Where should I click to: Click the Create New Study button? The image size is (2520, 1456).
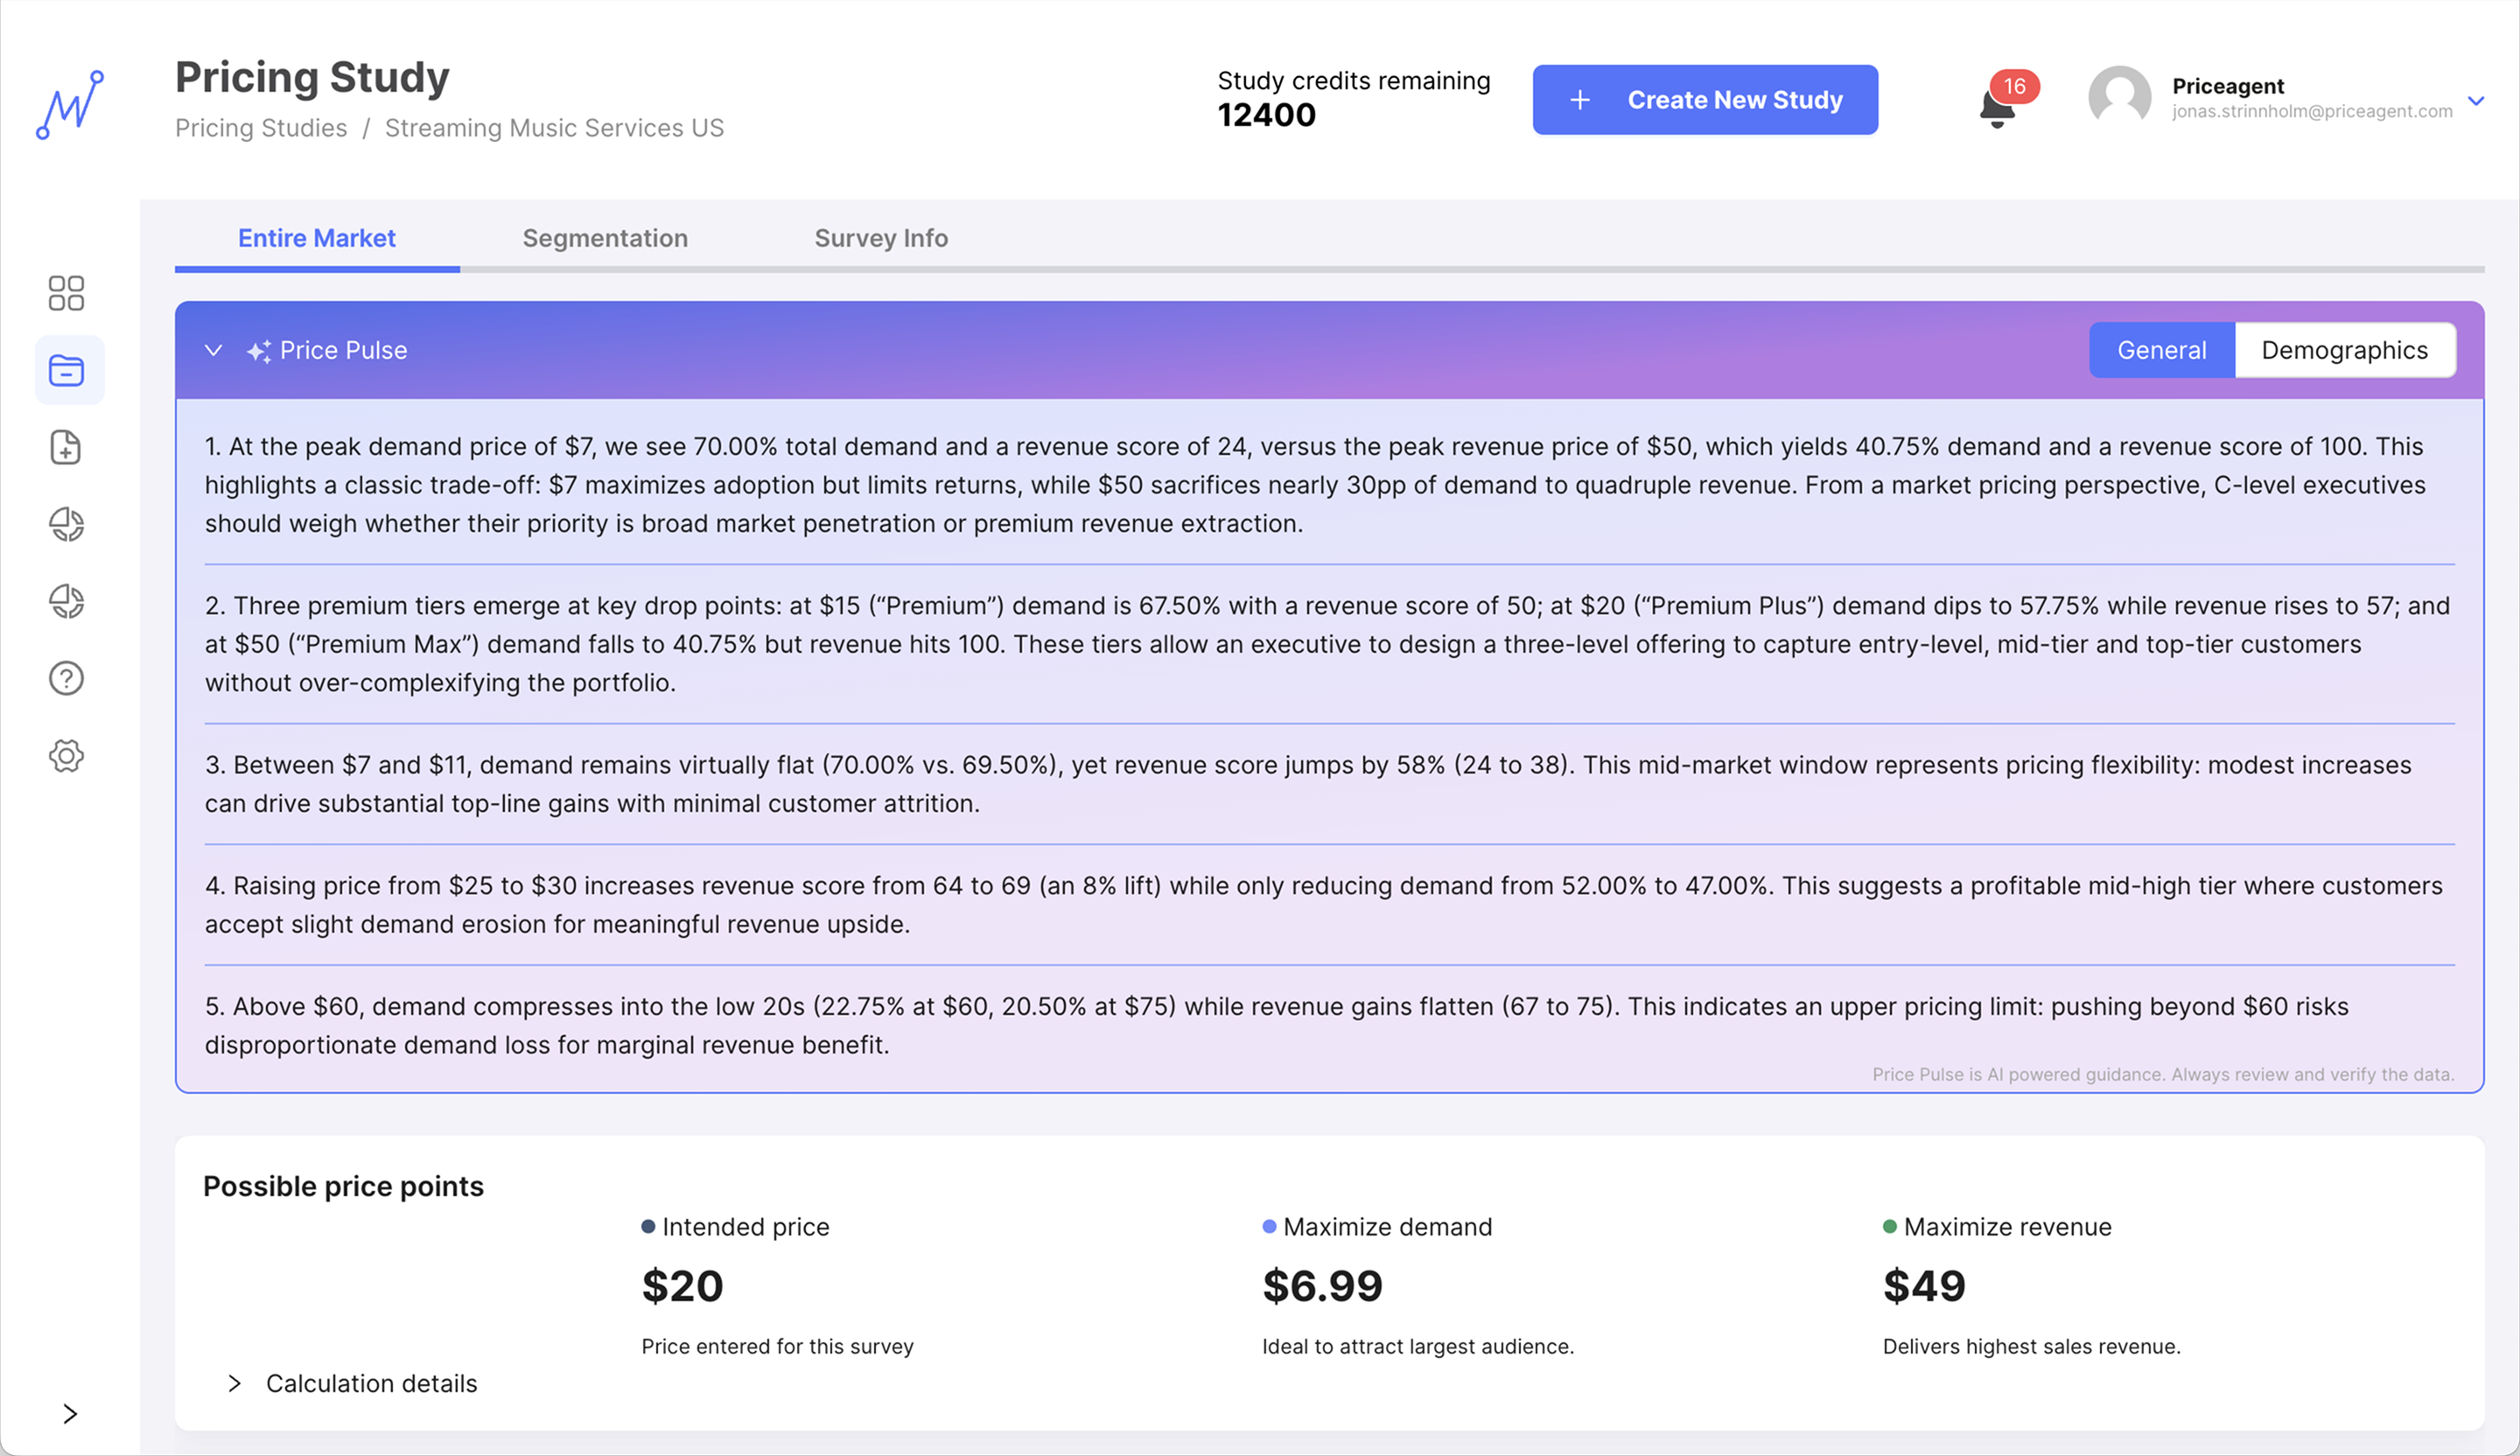[1704, 100]
